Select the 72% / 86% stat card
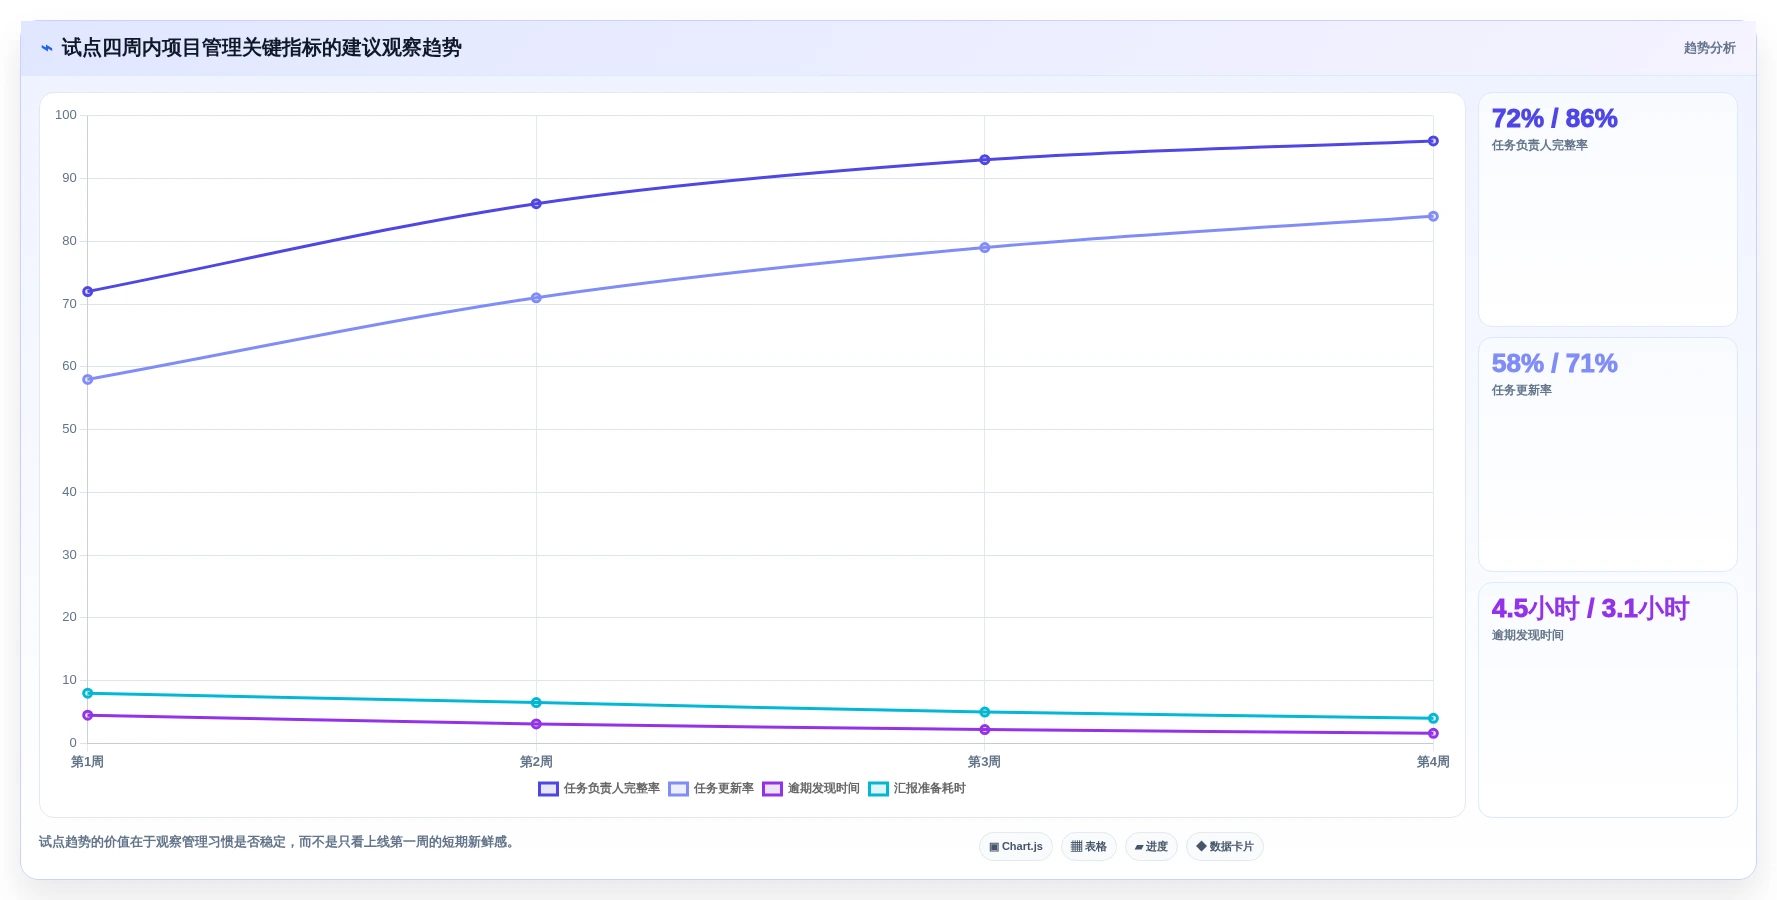This screenshot has width=1777, height=900. point(1607,209)
